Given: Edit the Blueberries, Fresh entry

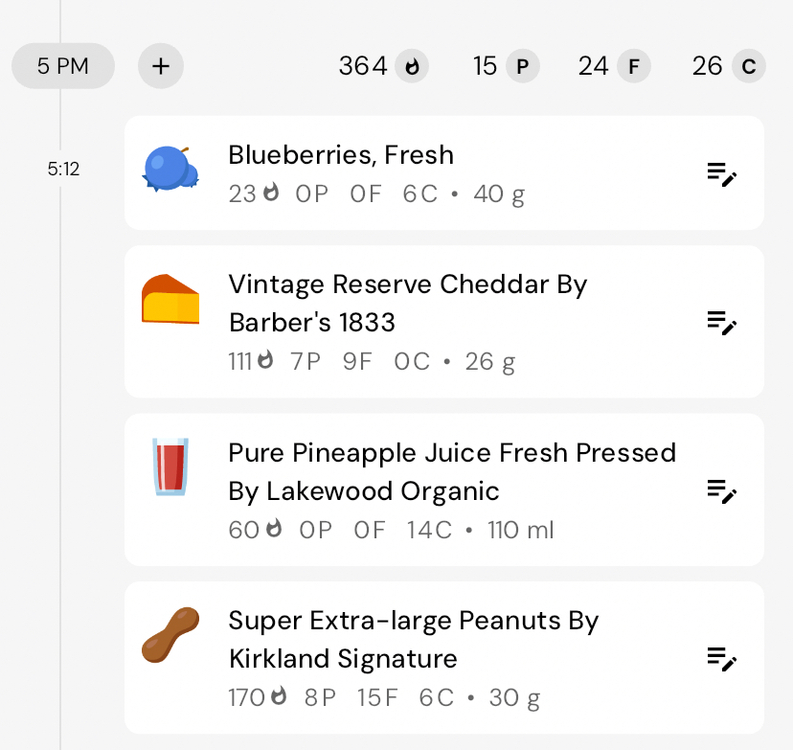Looking at the screenshot, I should click(721, 173).
